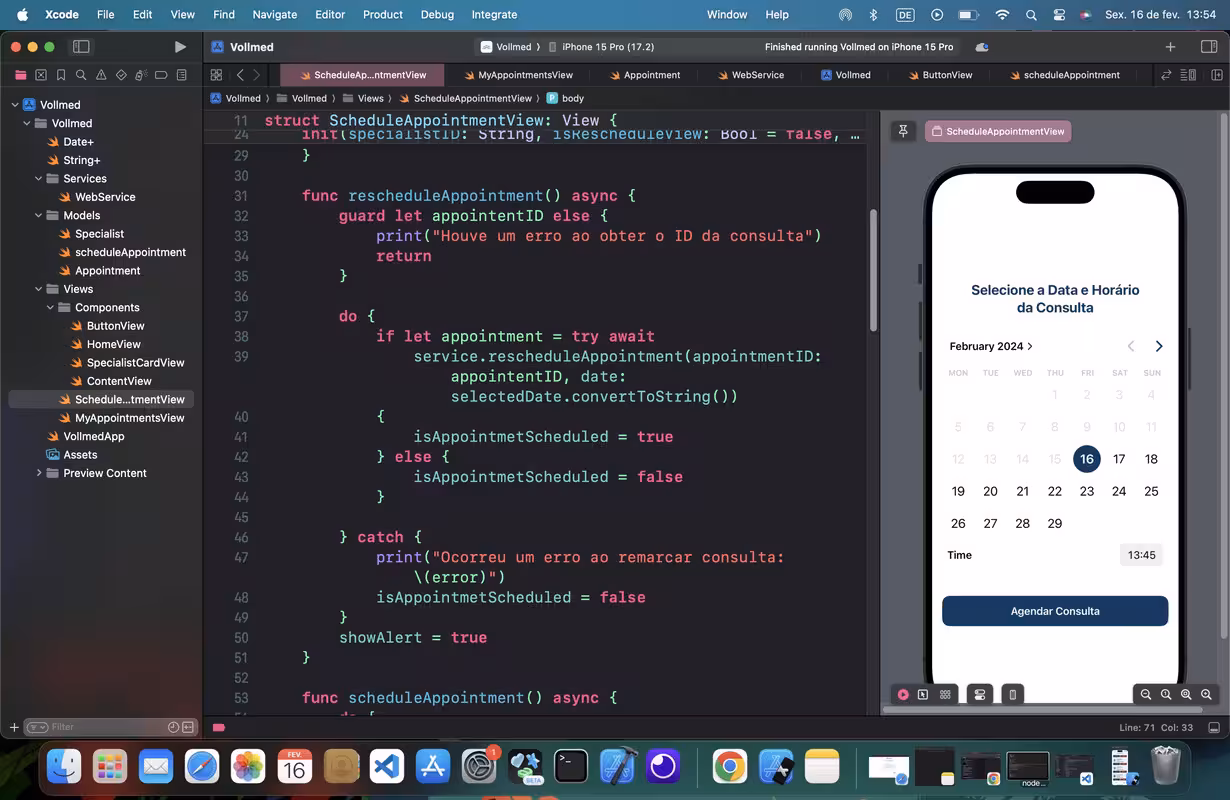The width and height of the screenshot is (1230, 800).
Task: Switch to the MyAppointmentsView tab
Action: pos(518,75)
